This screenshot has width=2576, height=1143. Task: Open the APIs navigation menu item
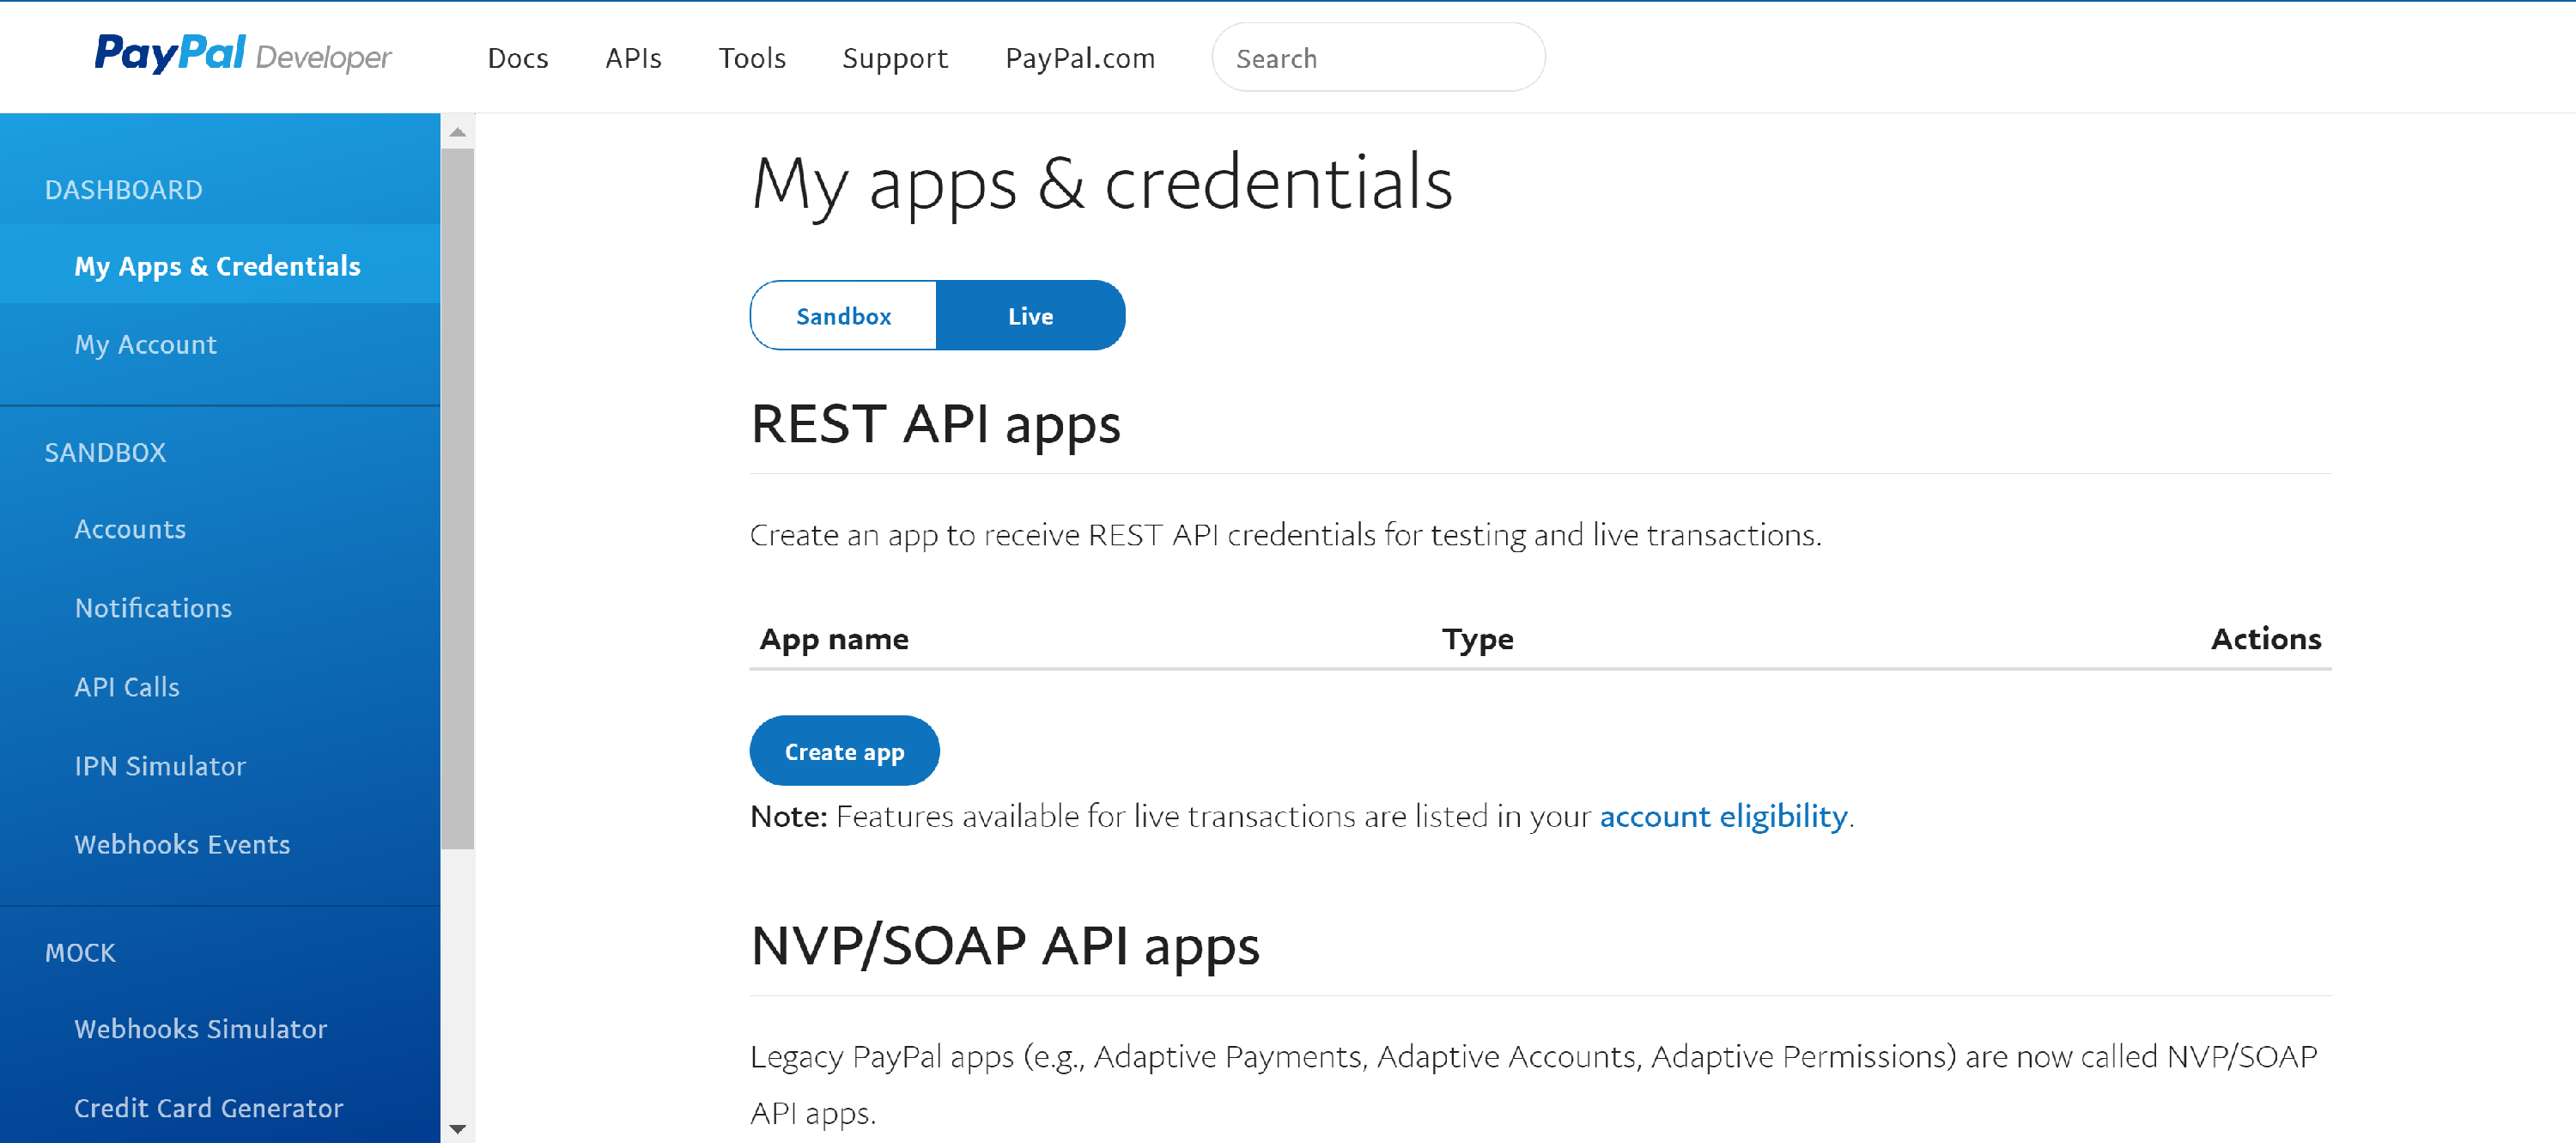tap(633, 58)
